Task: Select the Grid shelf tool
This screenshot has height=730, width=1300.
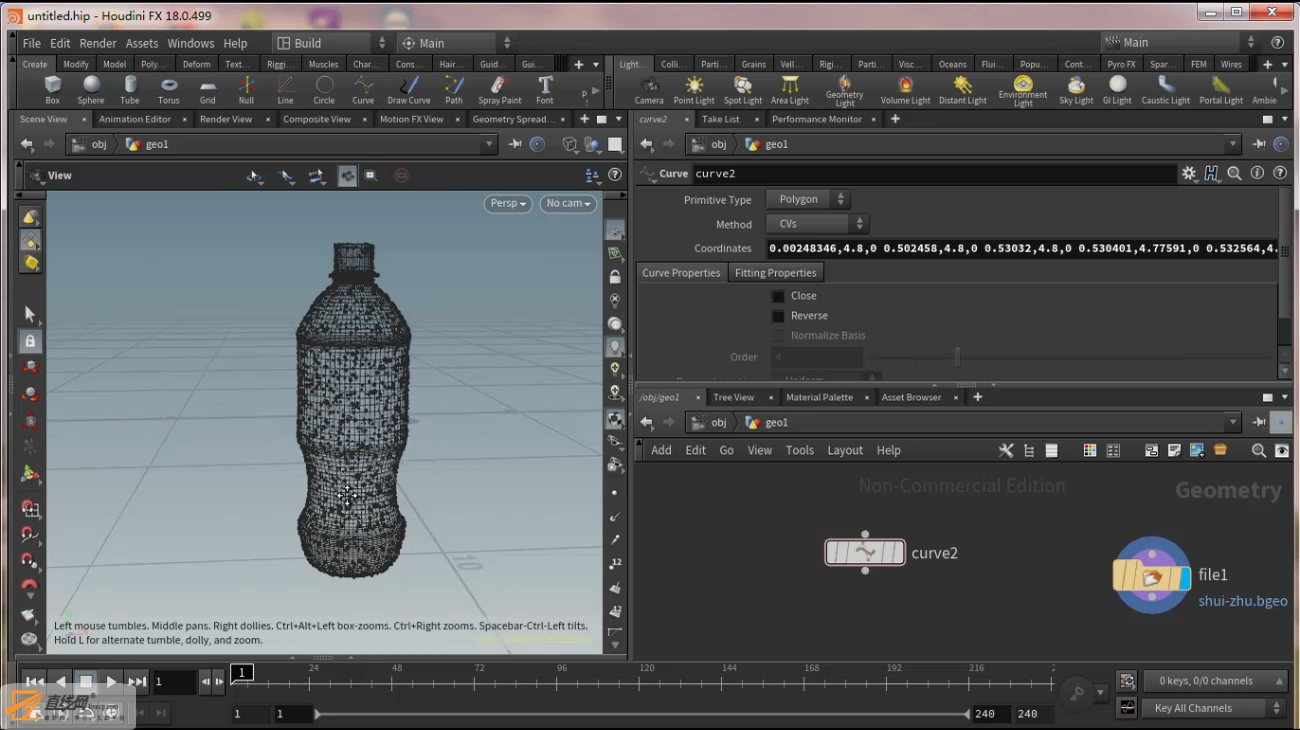Action: pyautogui.click(x=208, y=89)
